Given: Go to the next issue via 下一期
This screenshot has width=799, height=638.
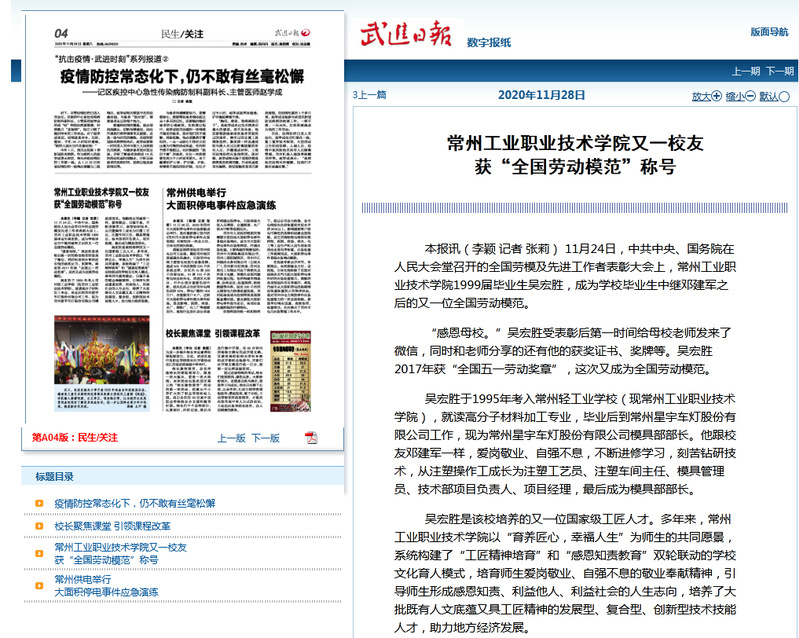Looking at the screenshot, I should click(780, 71).
